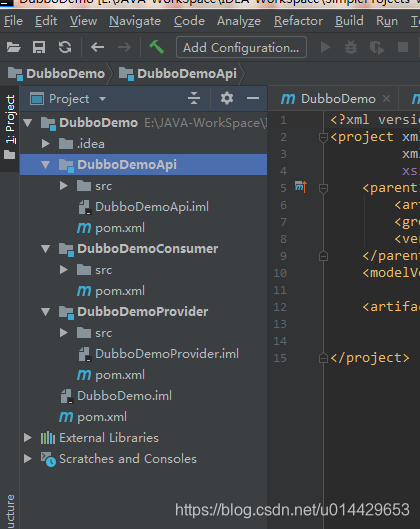The width and height of the screenshot is (420, 529).
Task: Open the Analyze menu
Action: pos(239,21)
